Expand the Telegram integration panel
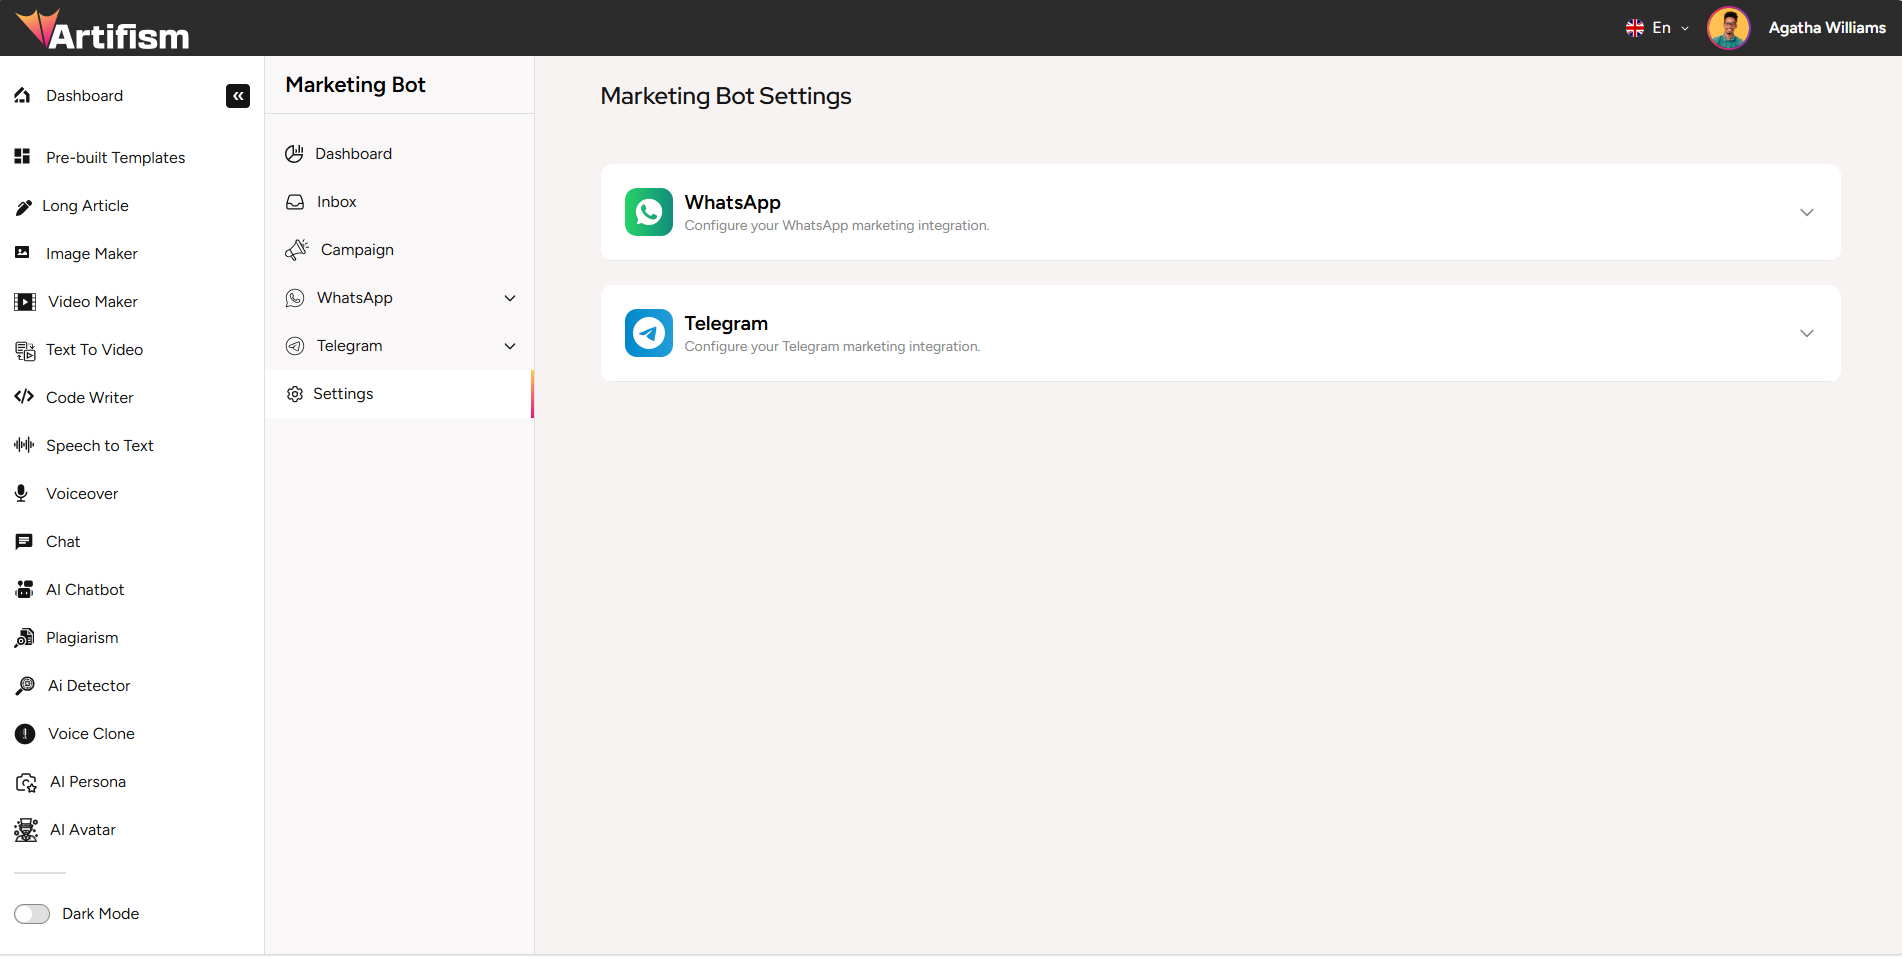Viewport: 1902px width, 957px height. (1806, 333)
